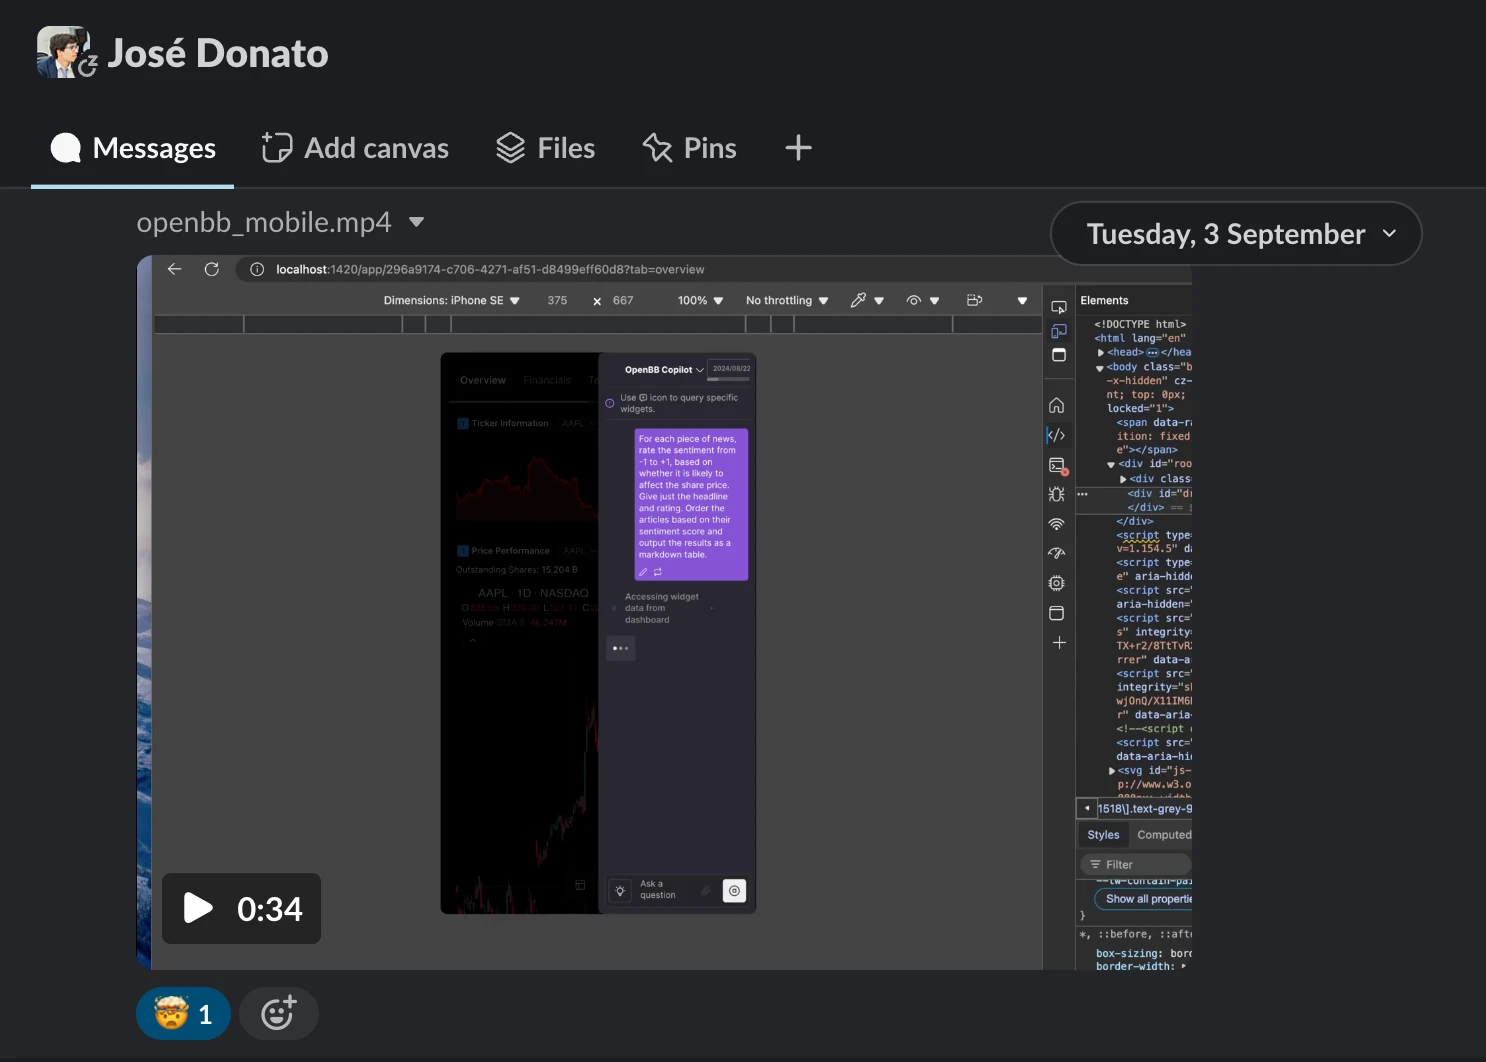Click José Donato's profile avatar

pyautogui.click(x=63, y=52)
